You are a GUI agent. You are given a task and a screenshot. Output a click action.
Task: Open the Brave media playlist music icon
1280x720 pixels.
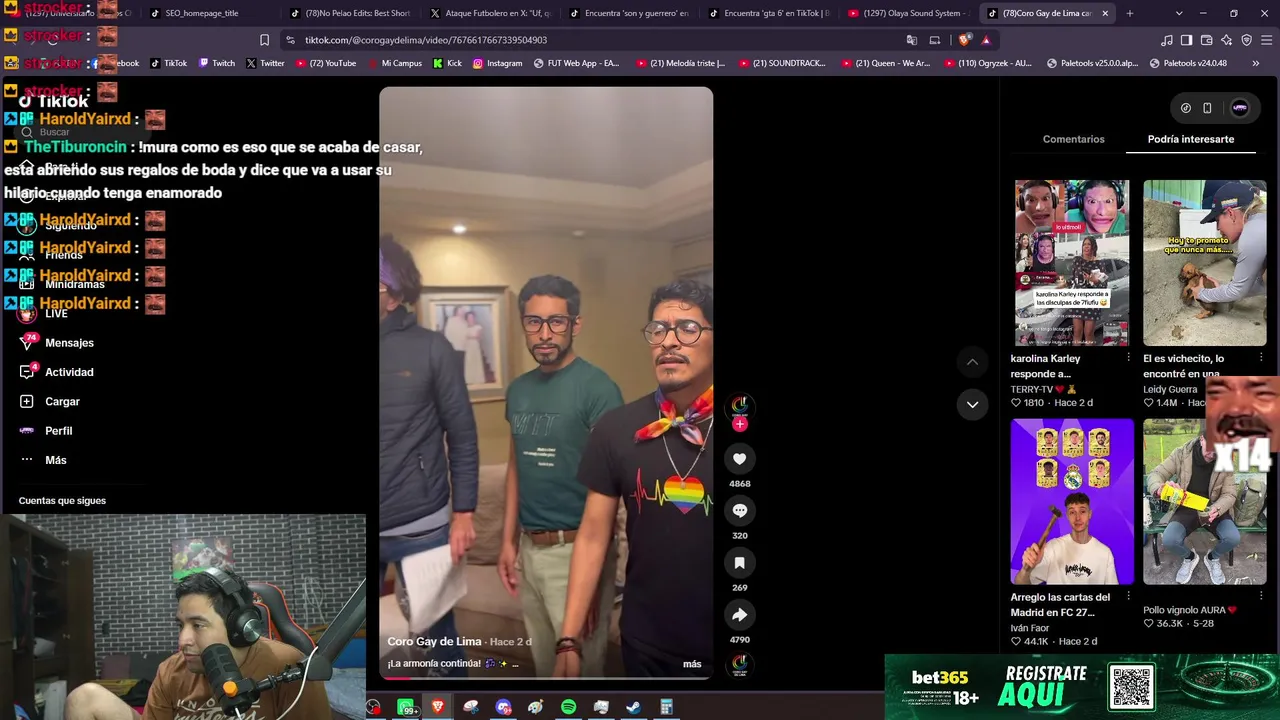pos(1167,40)
